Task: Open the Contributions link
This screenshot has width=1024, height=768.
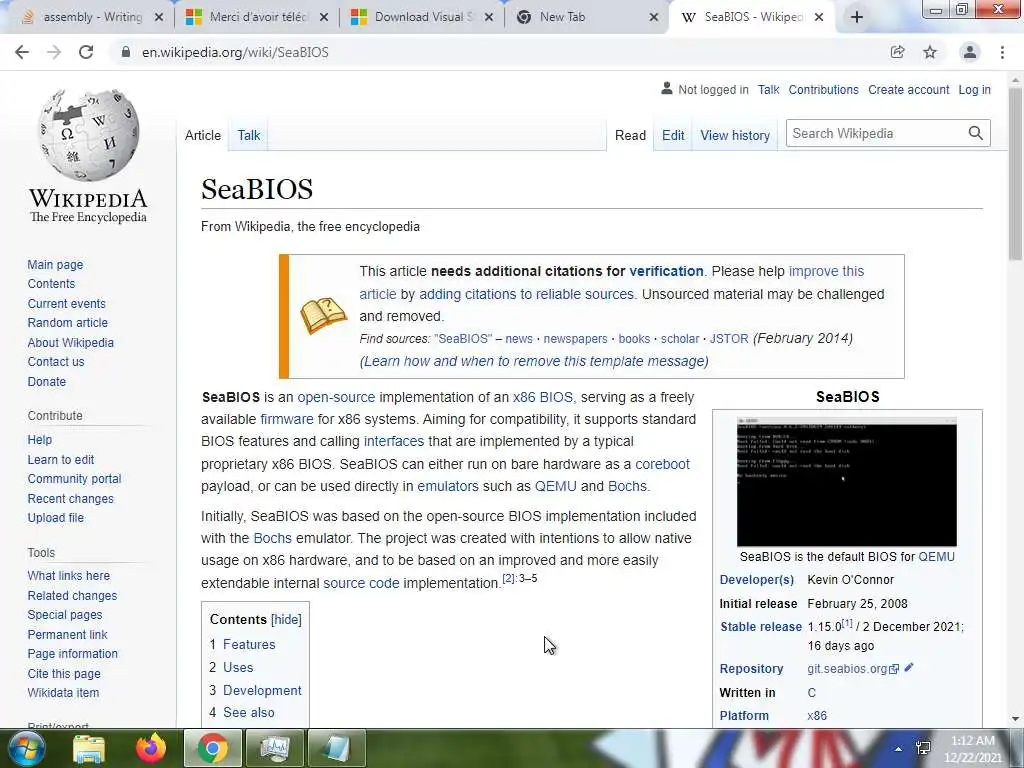Action: pos(823,89)
